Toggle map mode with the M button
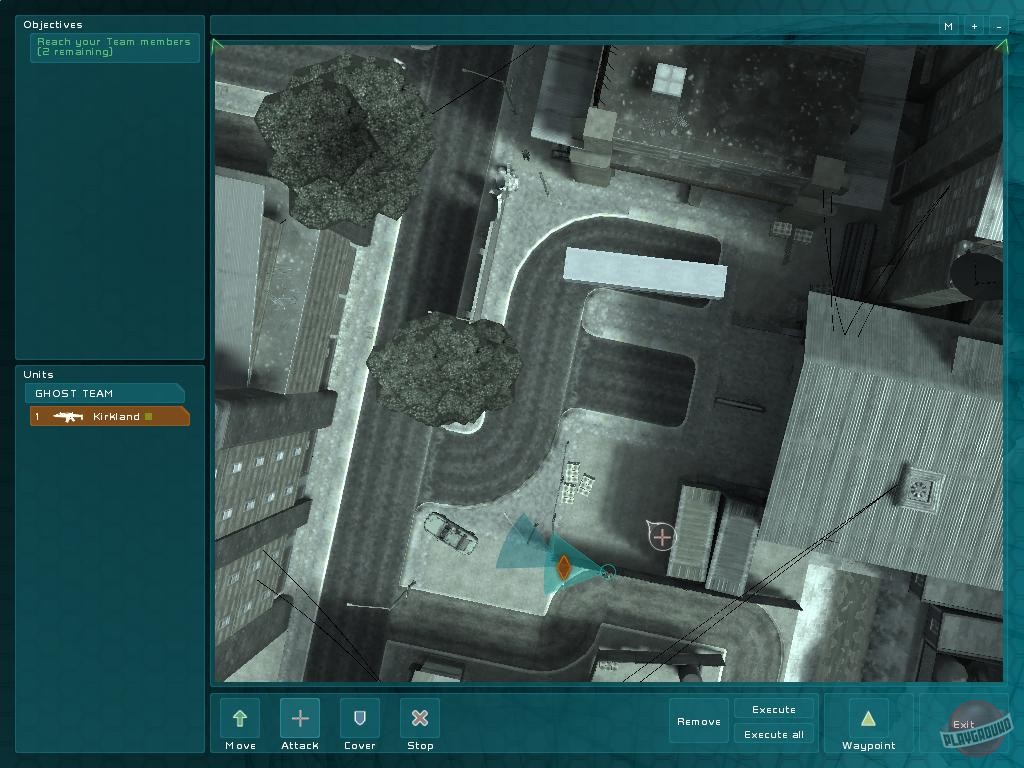Image resolution: width=1024 pixels, height=768 pixels. pos(948,26)
